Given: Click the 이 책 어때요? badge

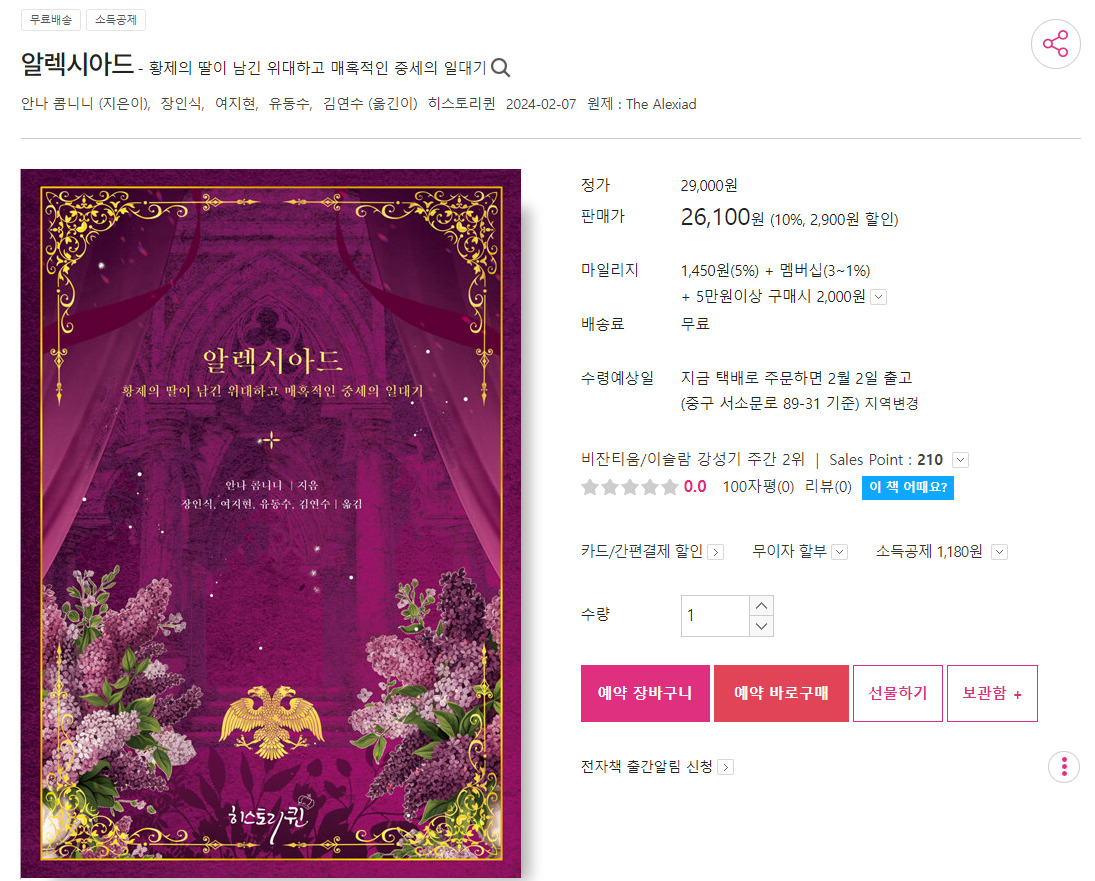Looking at the screenshot, I should (x=907, y=487).
